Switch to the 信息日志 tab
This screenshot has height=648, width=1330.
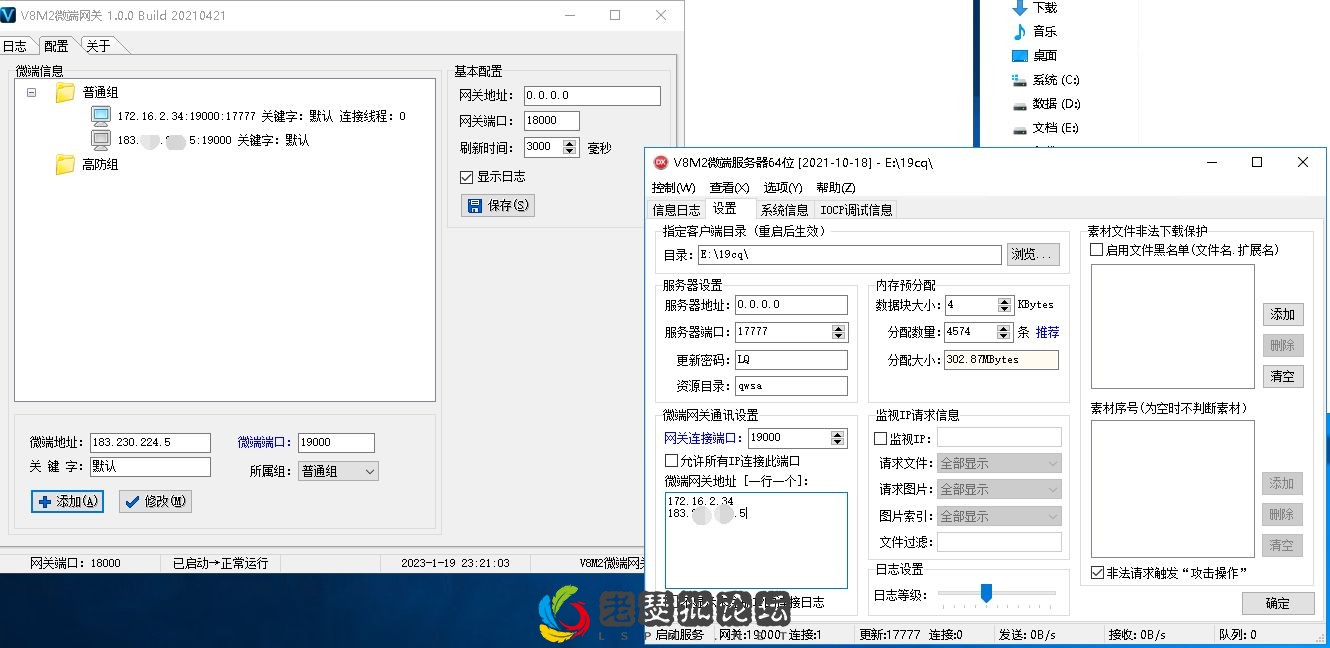676,210
